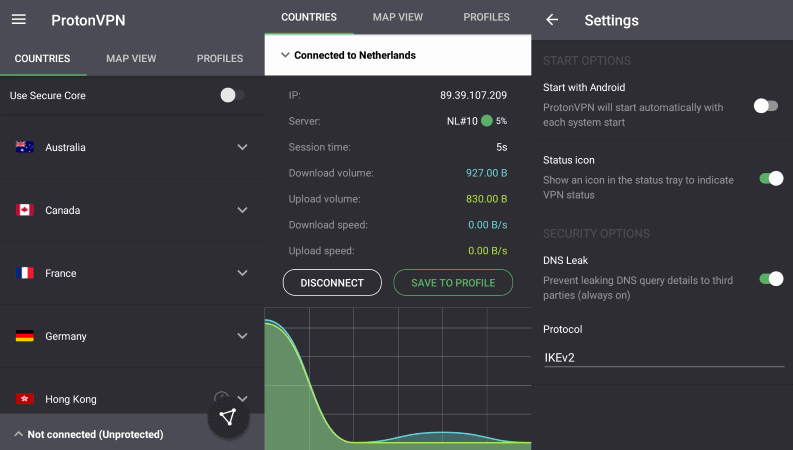Image resolution: width=793 pixels, height=450 pixels.
Task: Switch to Map View tab in middle screen
Action: [x=398, y=17]
